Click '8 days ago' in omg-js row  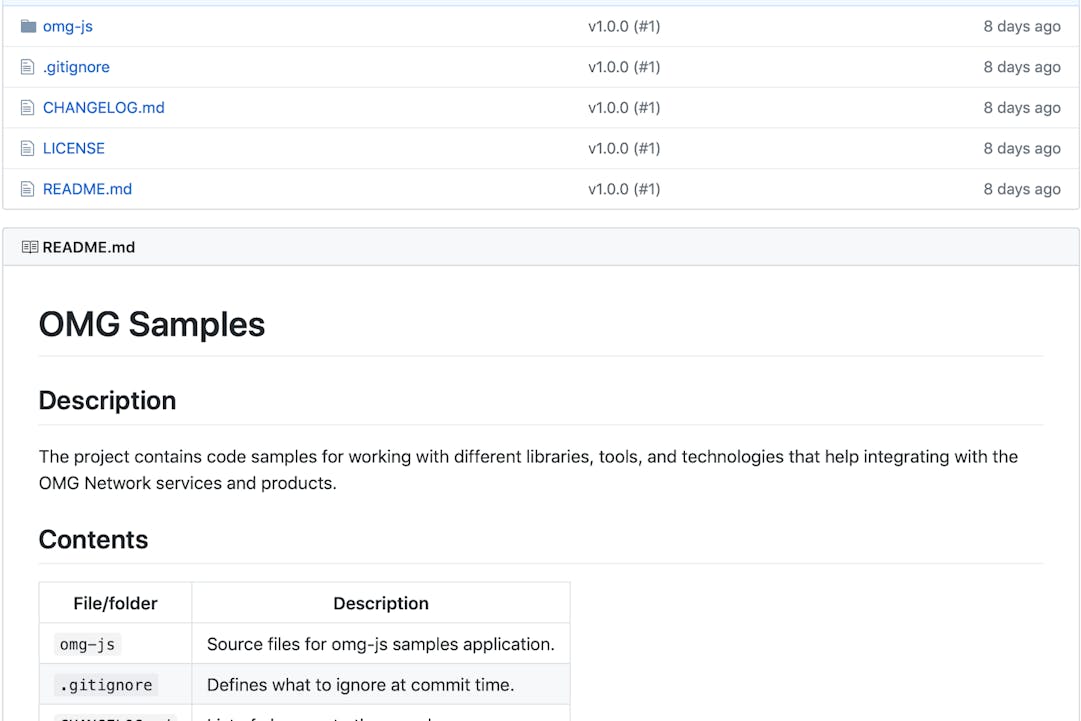click(1022, 26)
